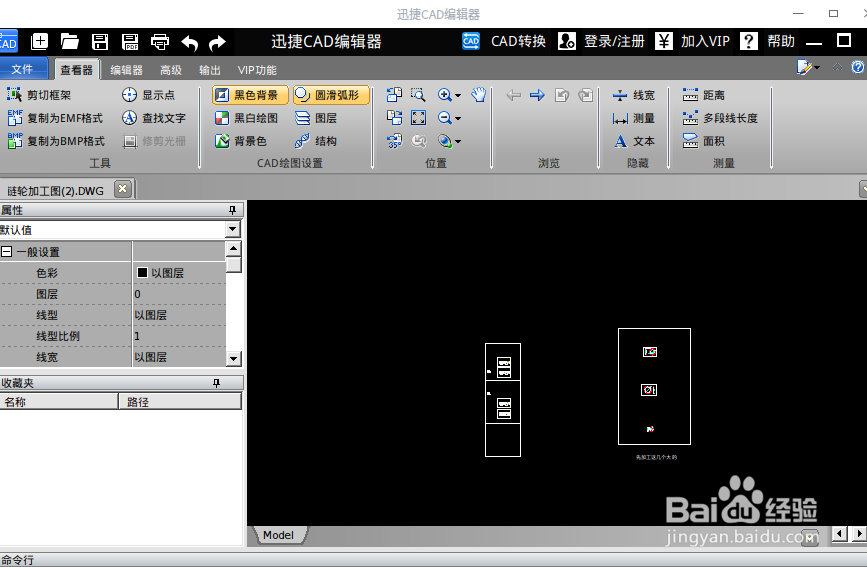
Task: Open the 文件 menu
Action: click(22, 69)
